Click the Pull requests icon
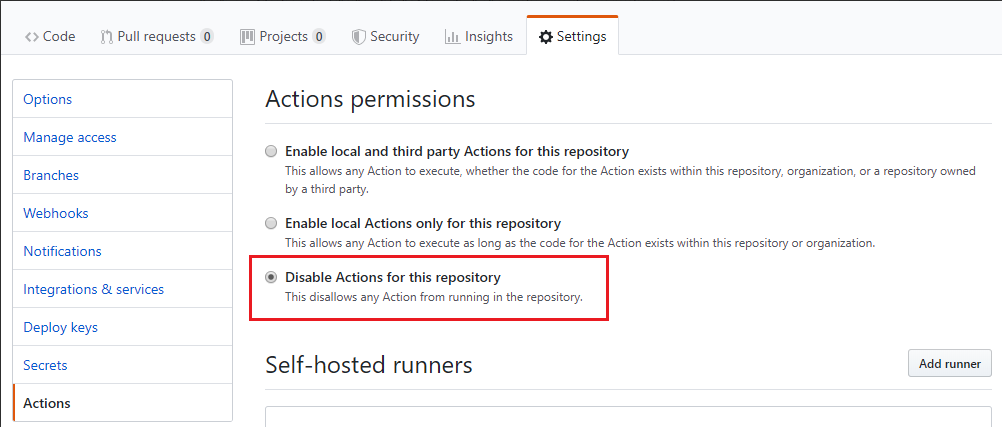 coord(107,36)
